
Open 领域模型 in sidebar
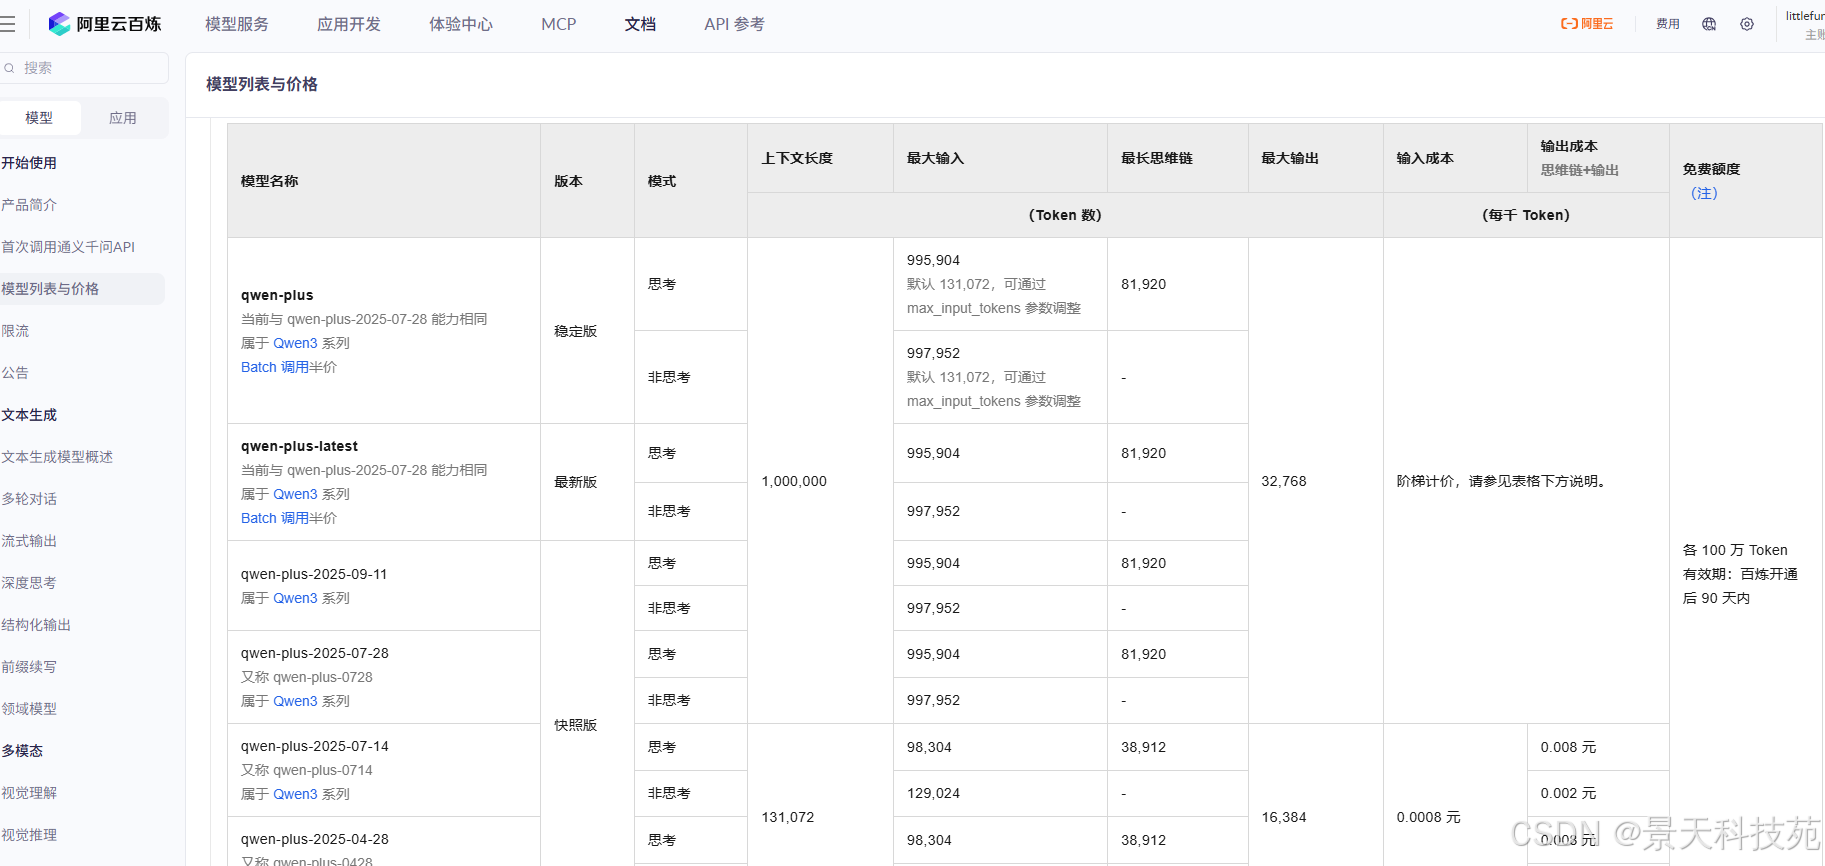pyautogui.click(x=29, y=709)
